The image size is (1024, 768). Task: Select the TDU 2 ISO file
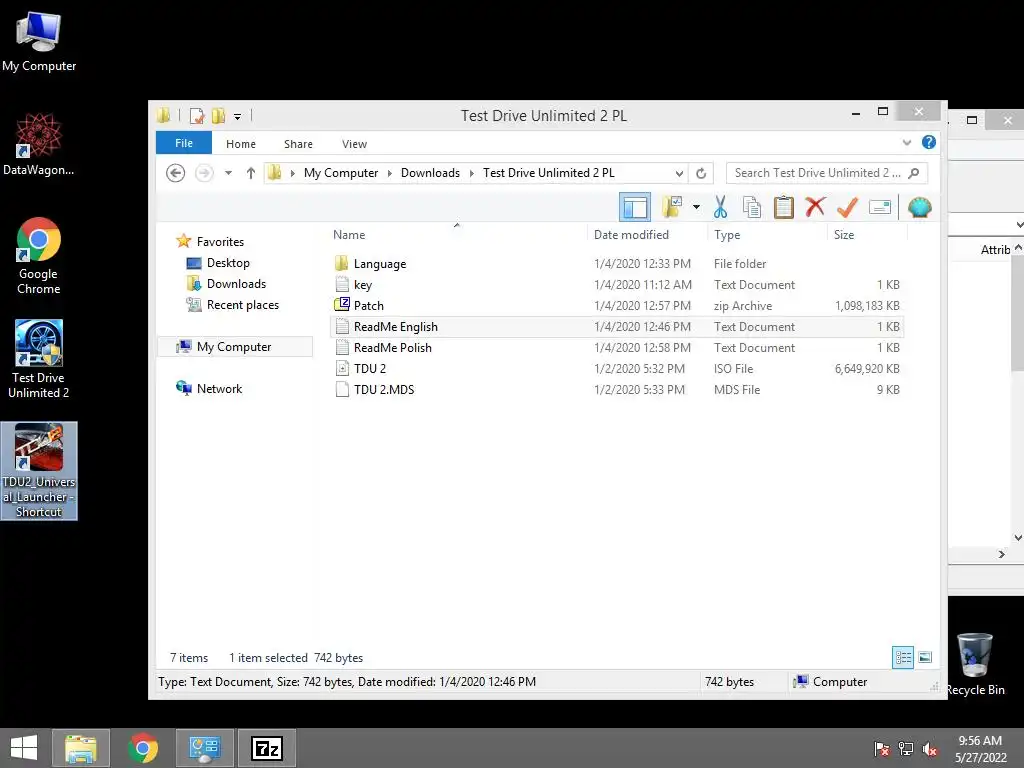[x=617, y=368]
